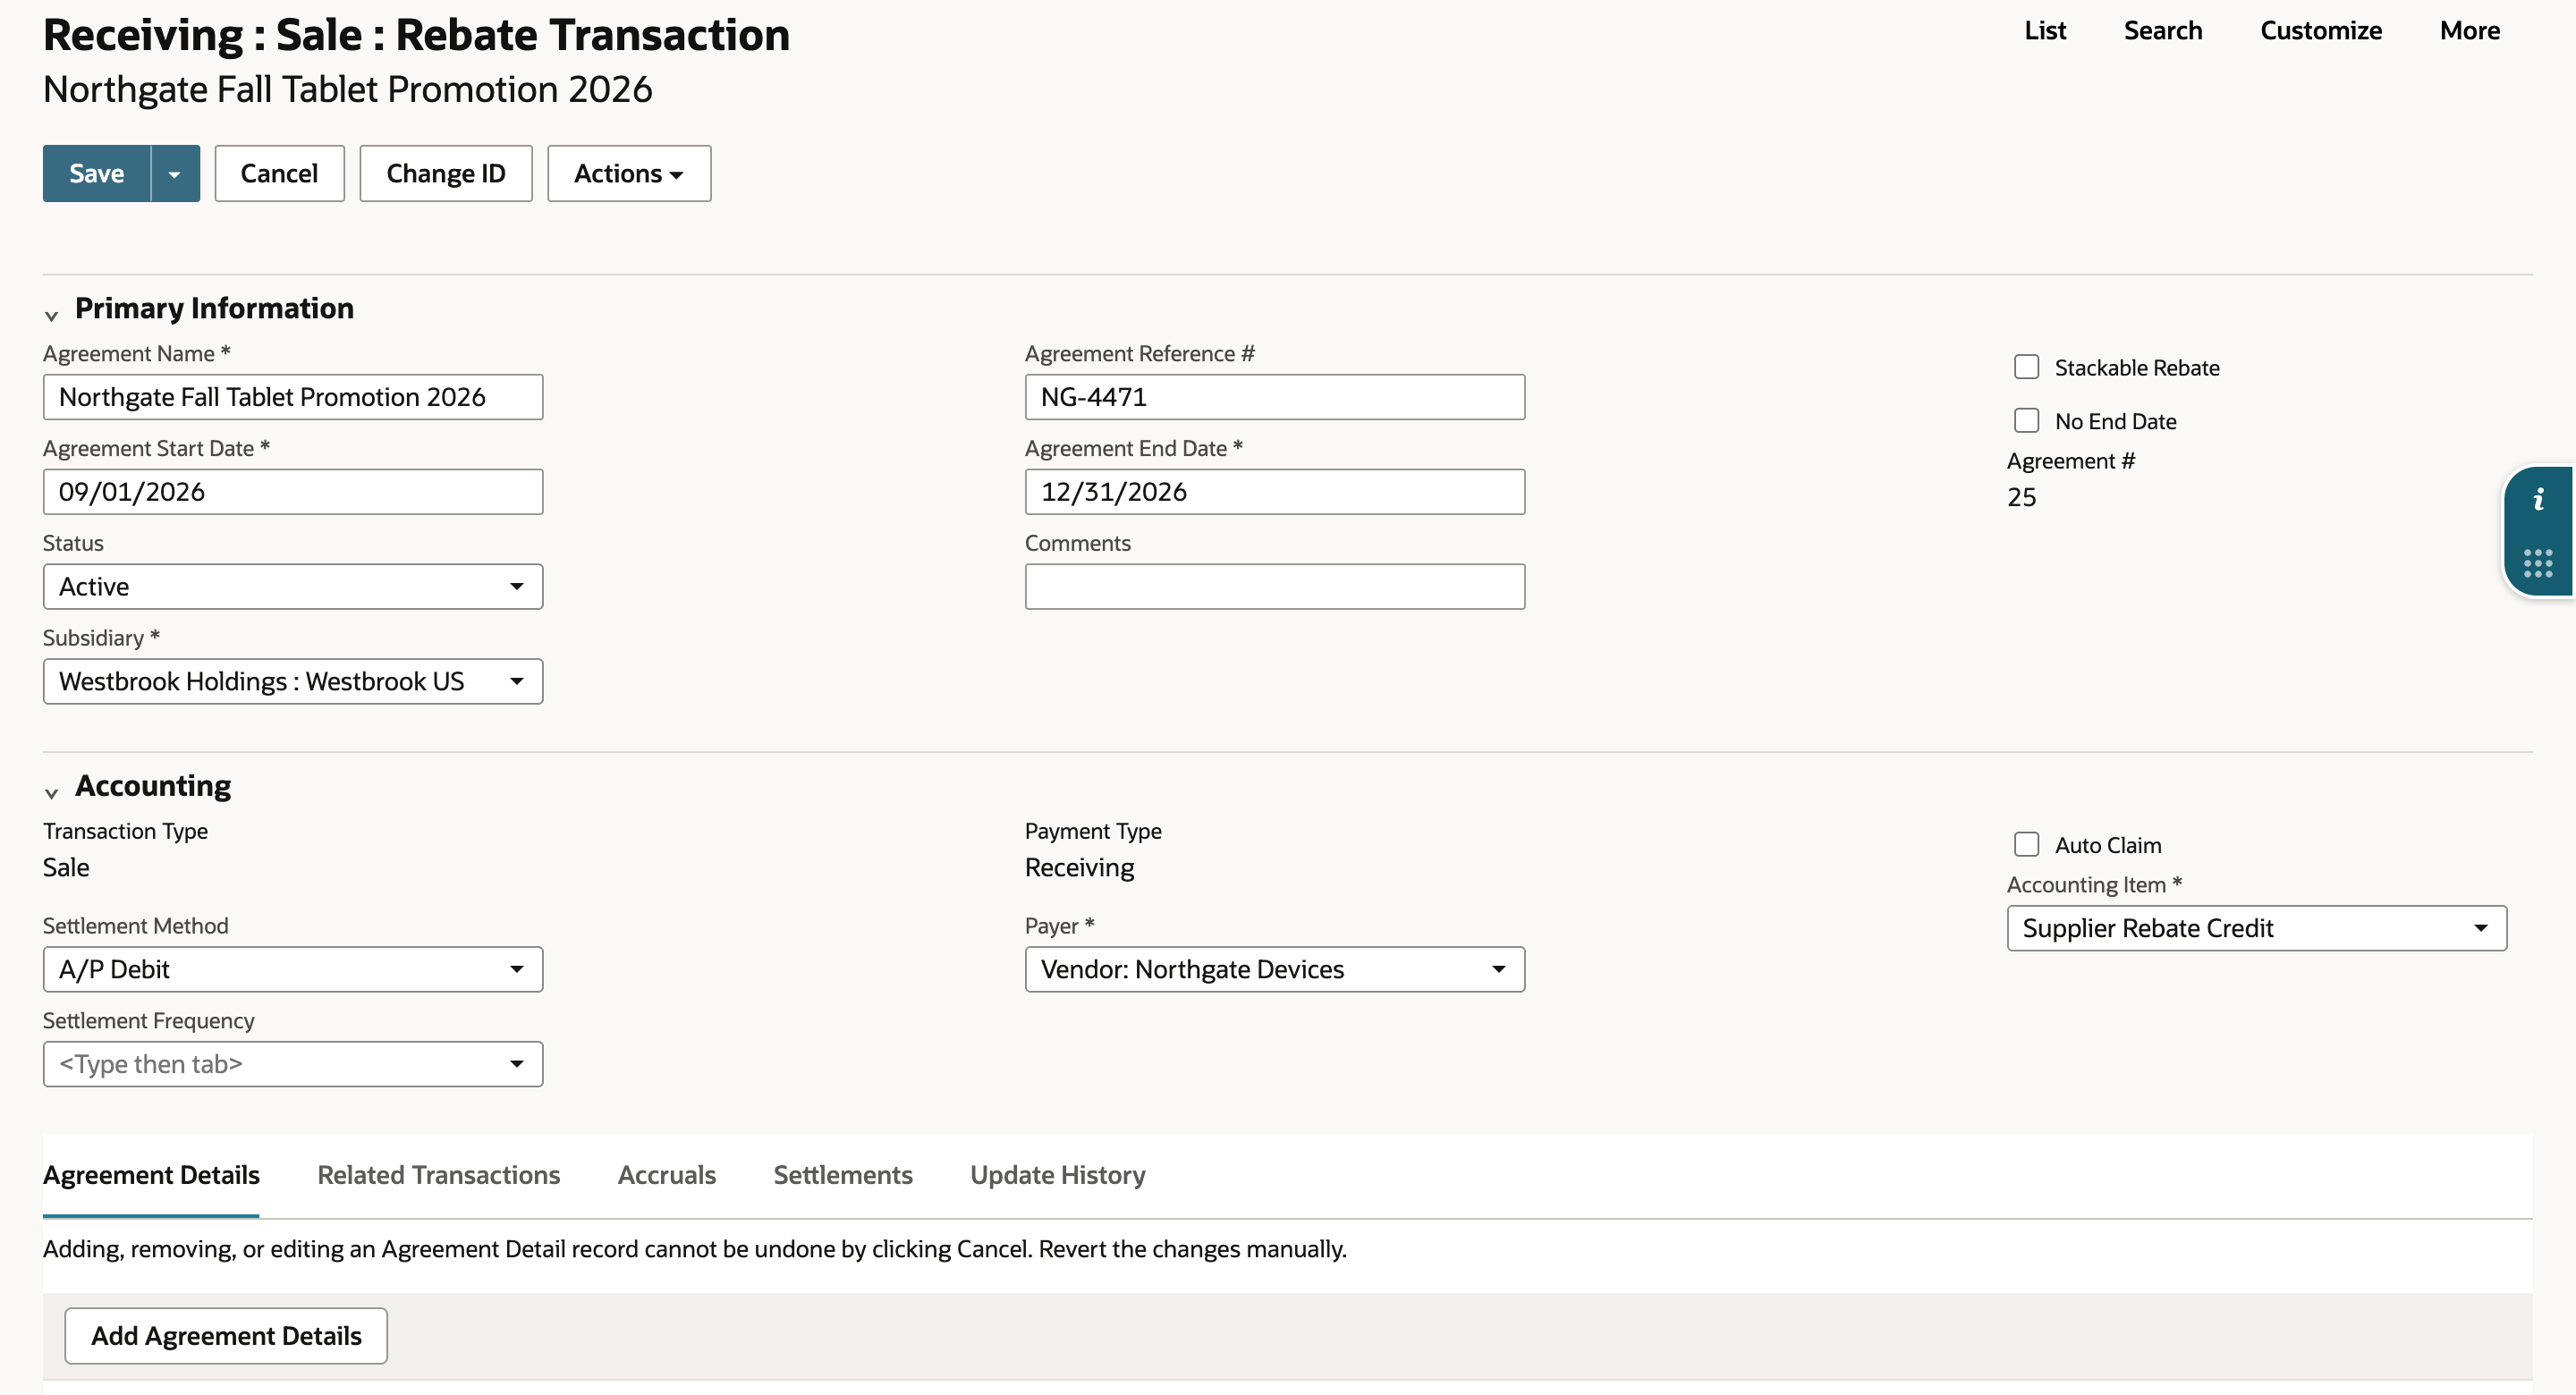Open the Actions menu button

[629, 174]
